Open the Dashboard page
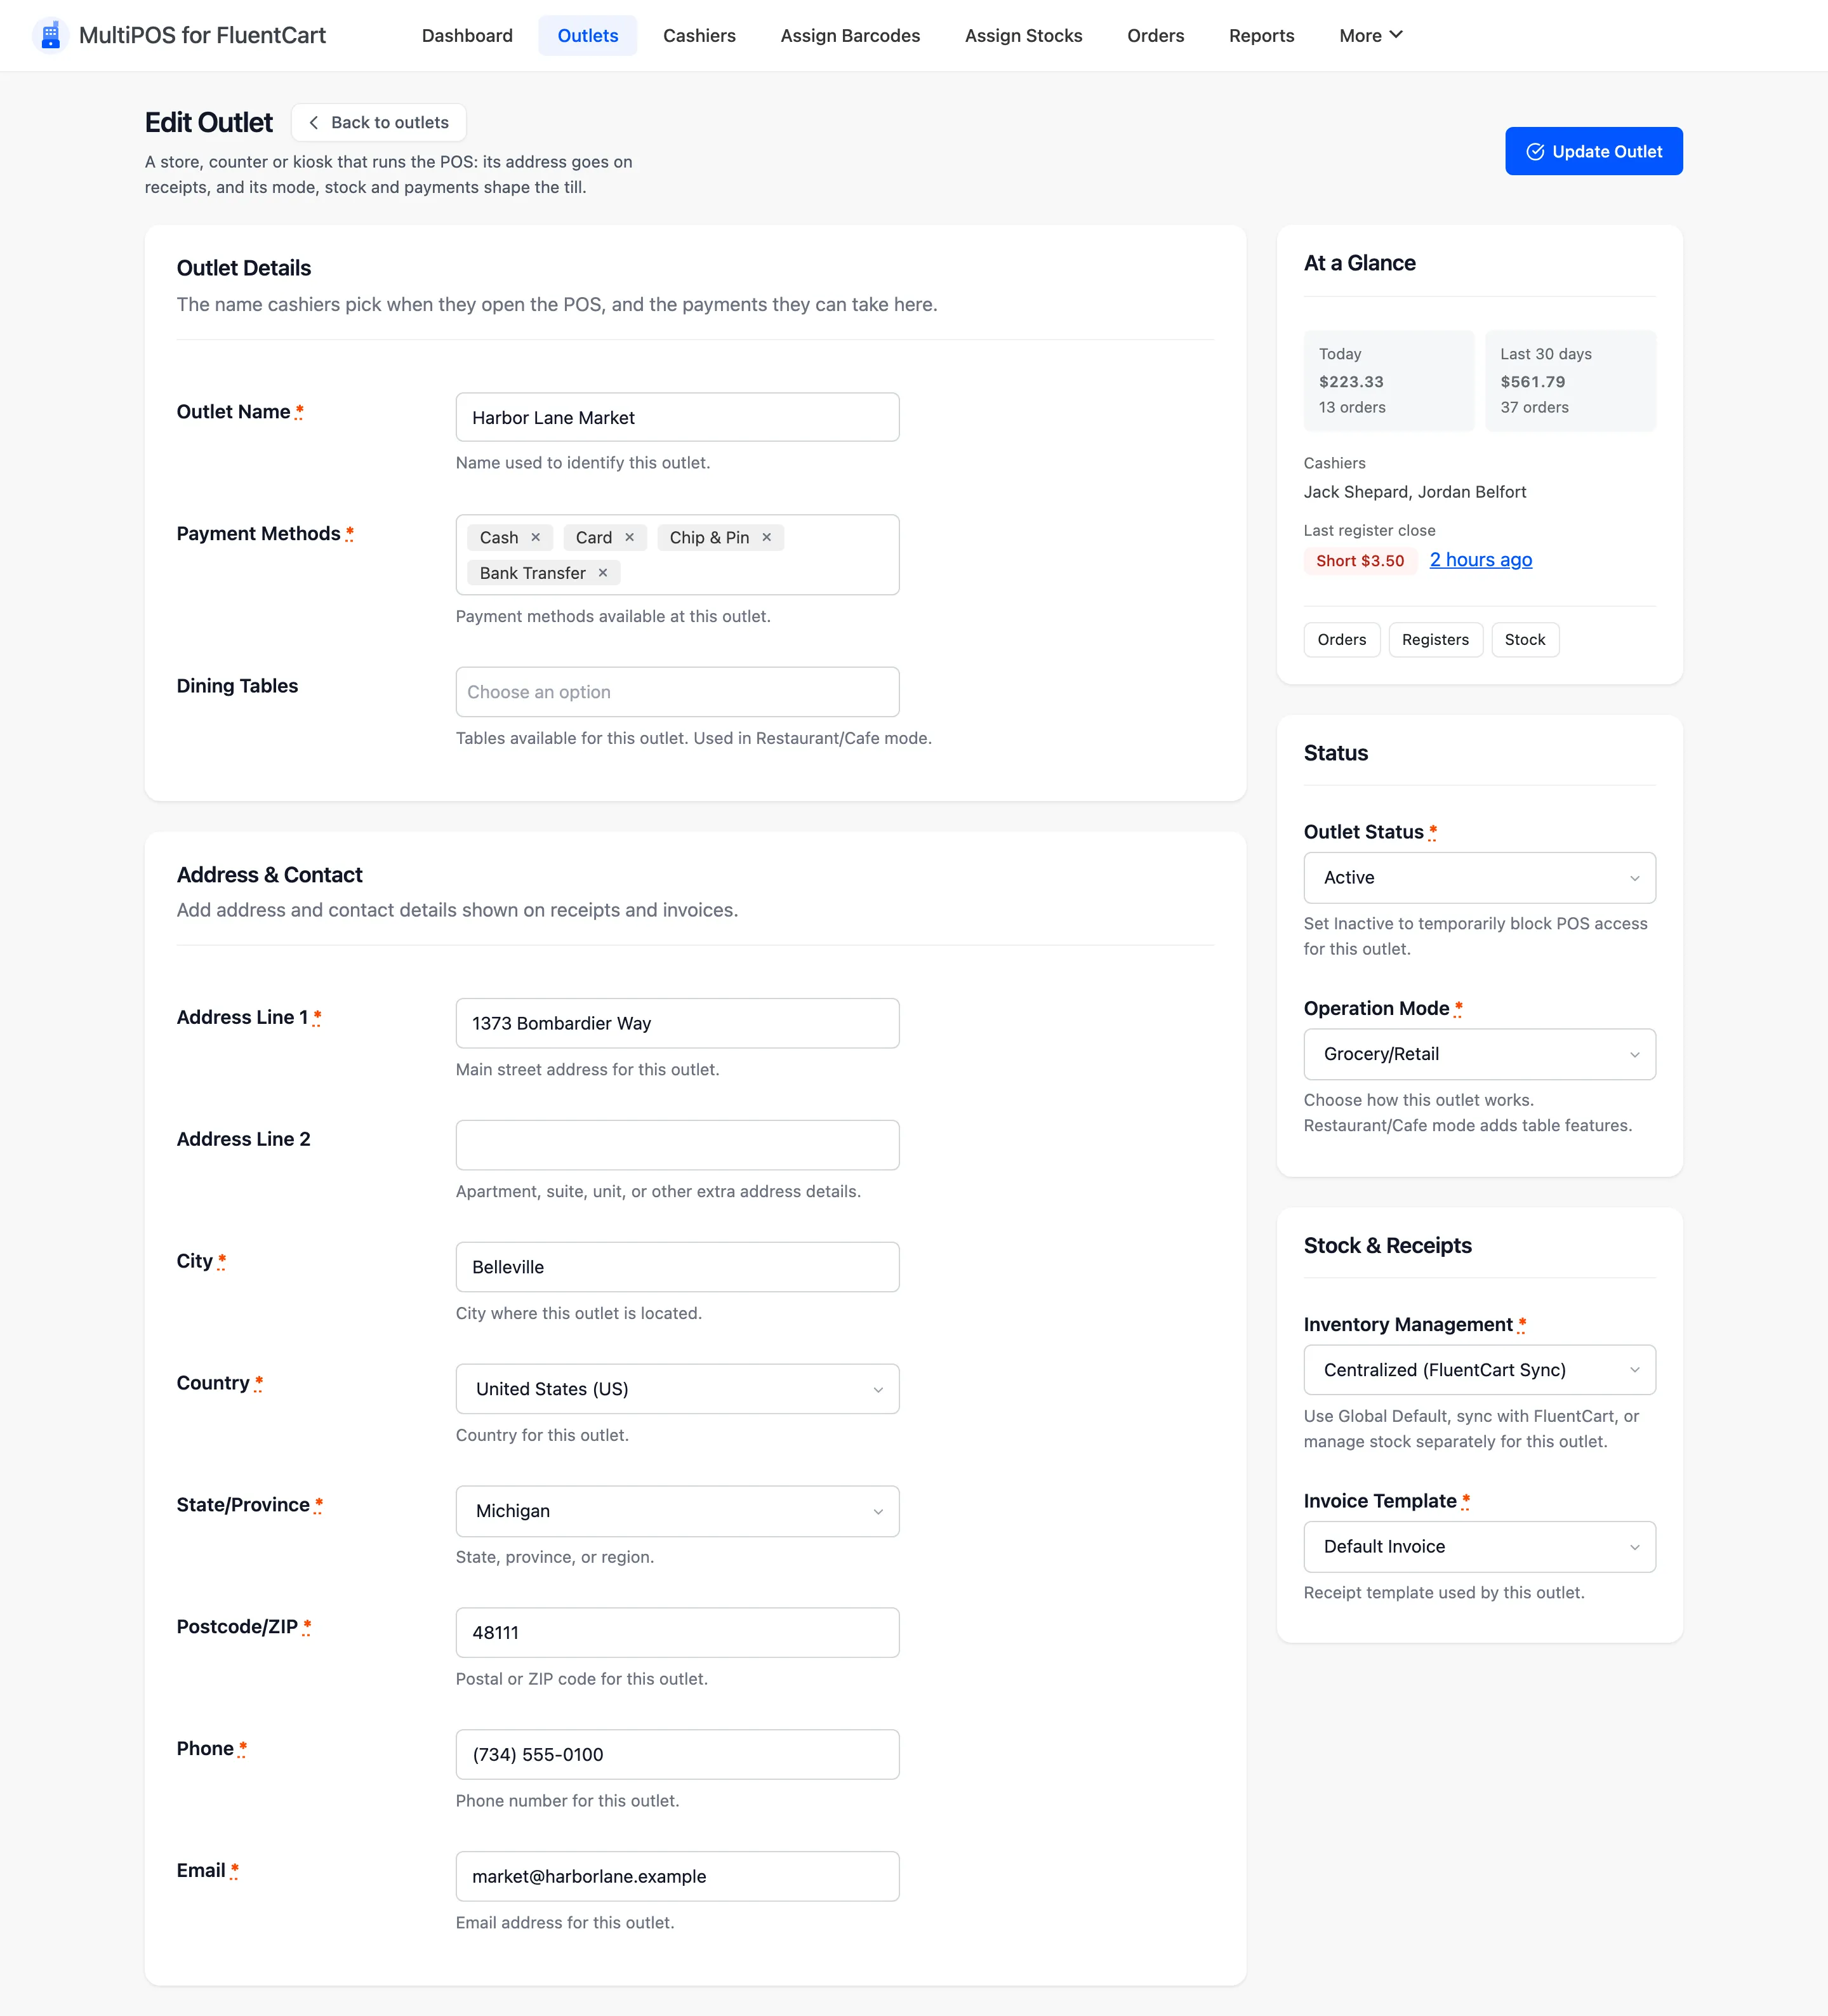The height and width of the screenshot is (2016, 1828). [x=467, y=35]
